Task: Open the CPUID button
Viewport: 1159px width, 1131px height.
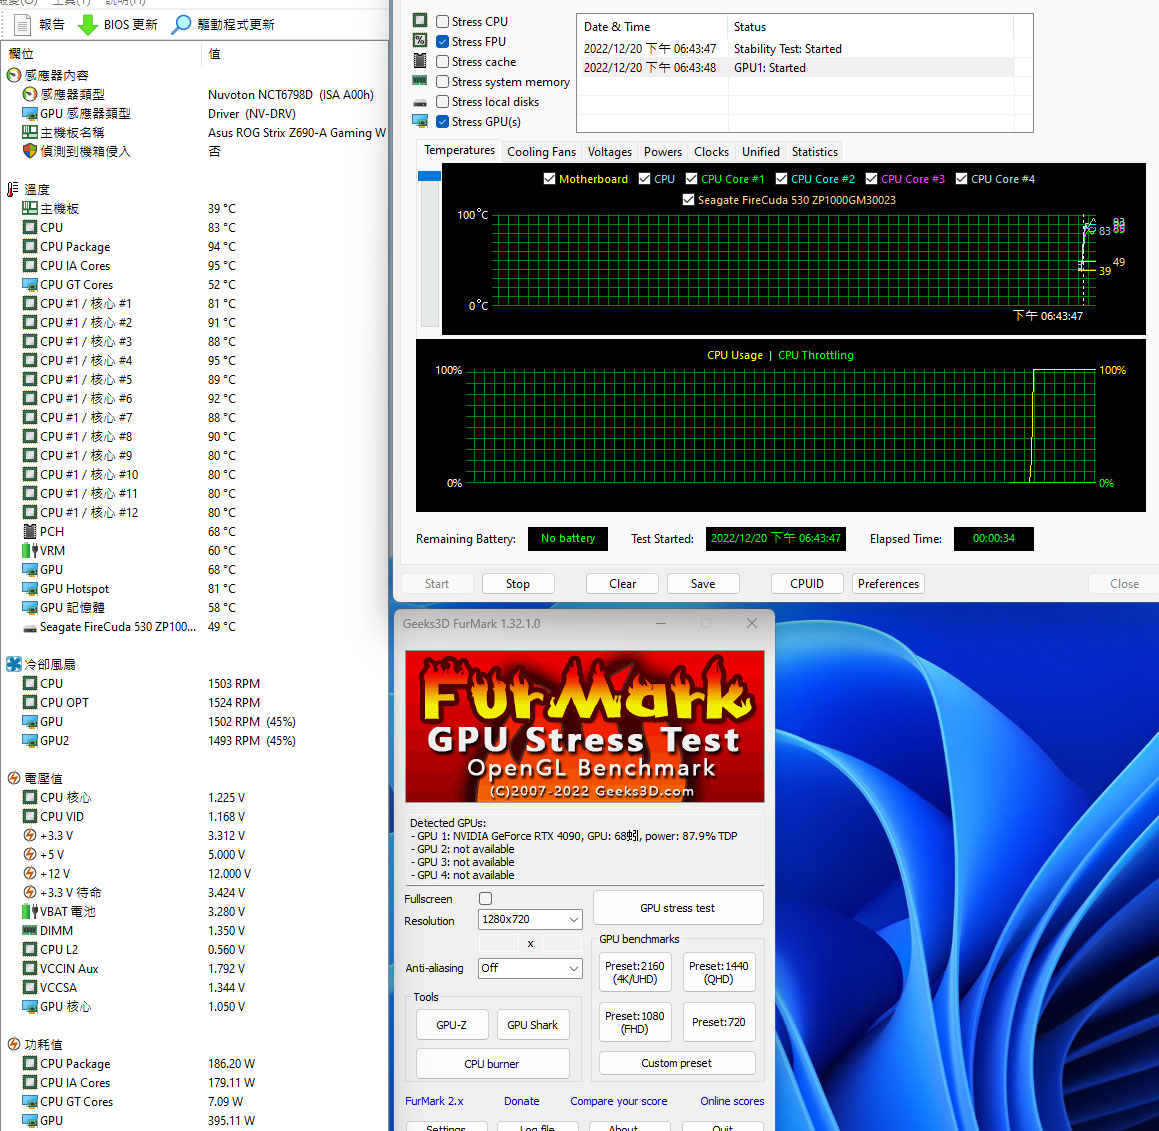Action: [806, 583]
